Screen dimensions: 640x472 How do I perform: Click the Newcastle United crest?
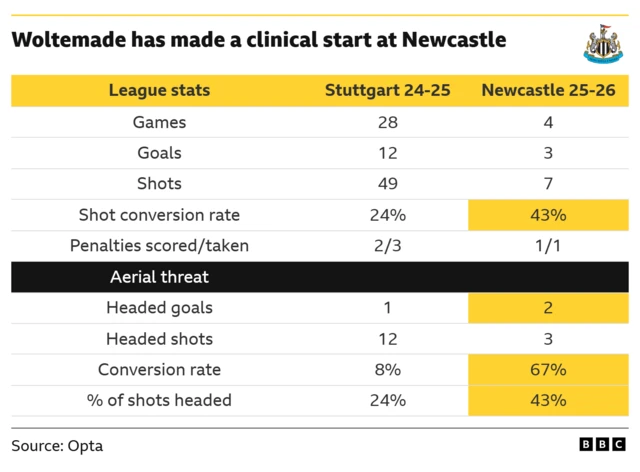click(x=603, y=45)
